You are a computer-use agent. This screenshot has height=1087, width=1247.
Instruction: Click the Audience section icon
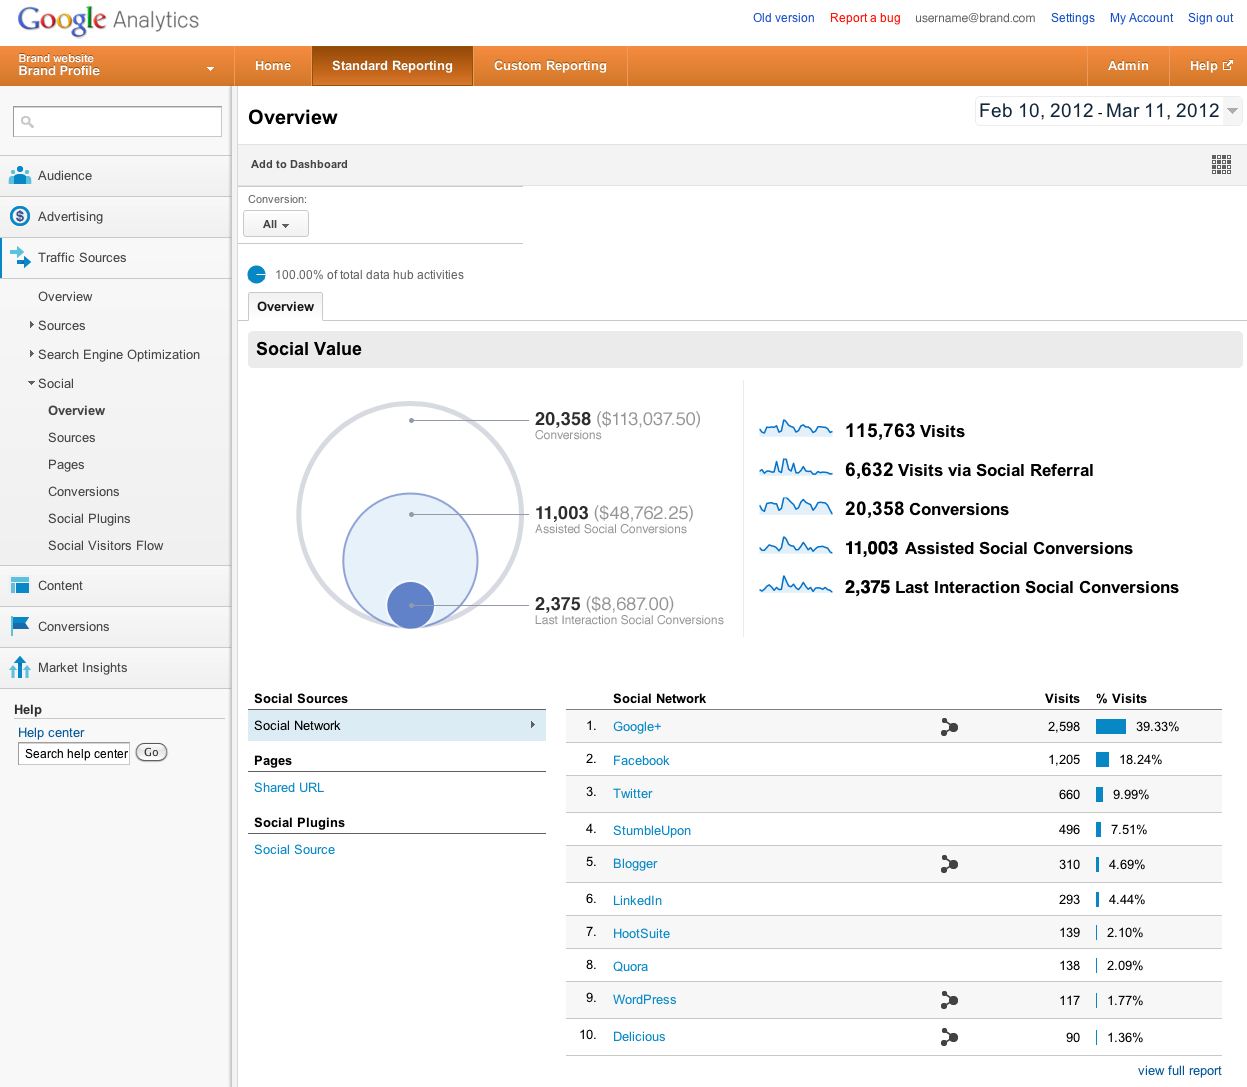click(x=20, y=175)
